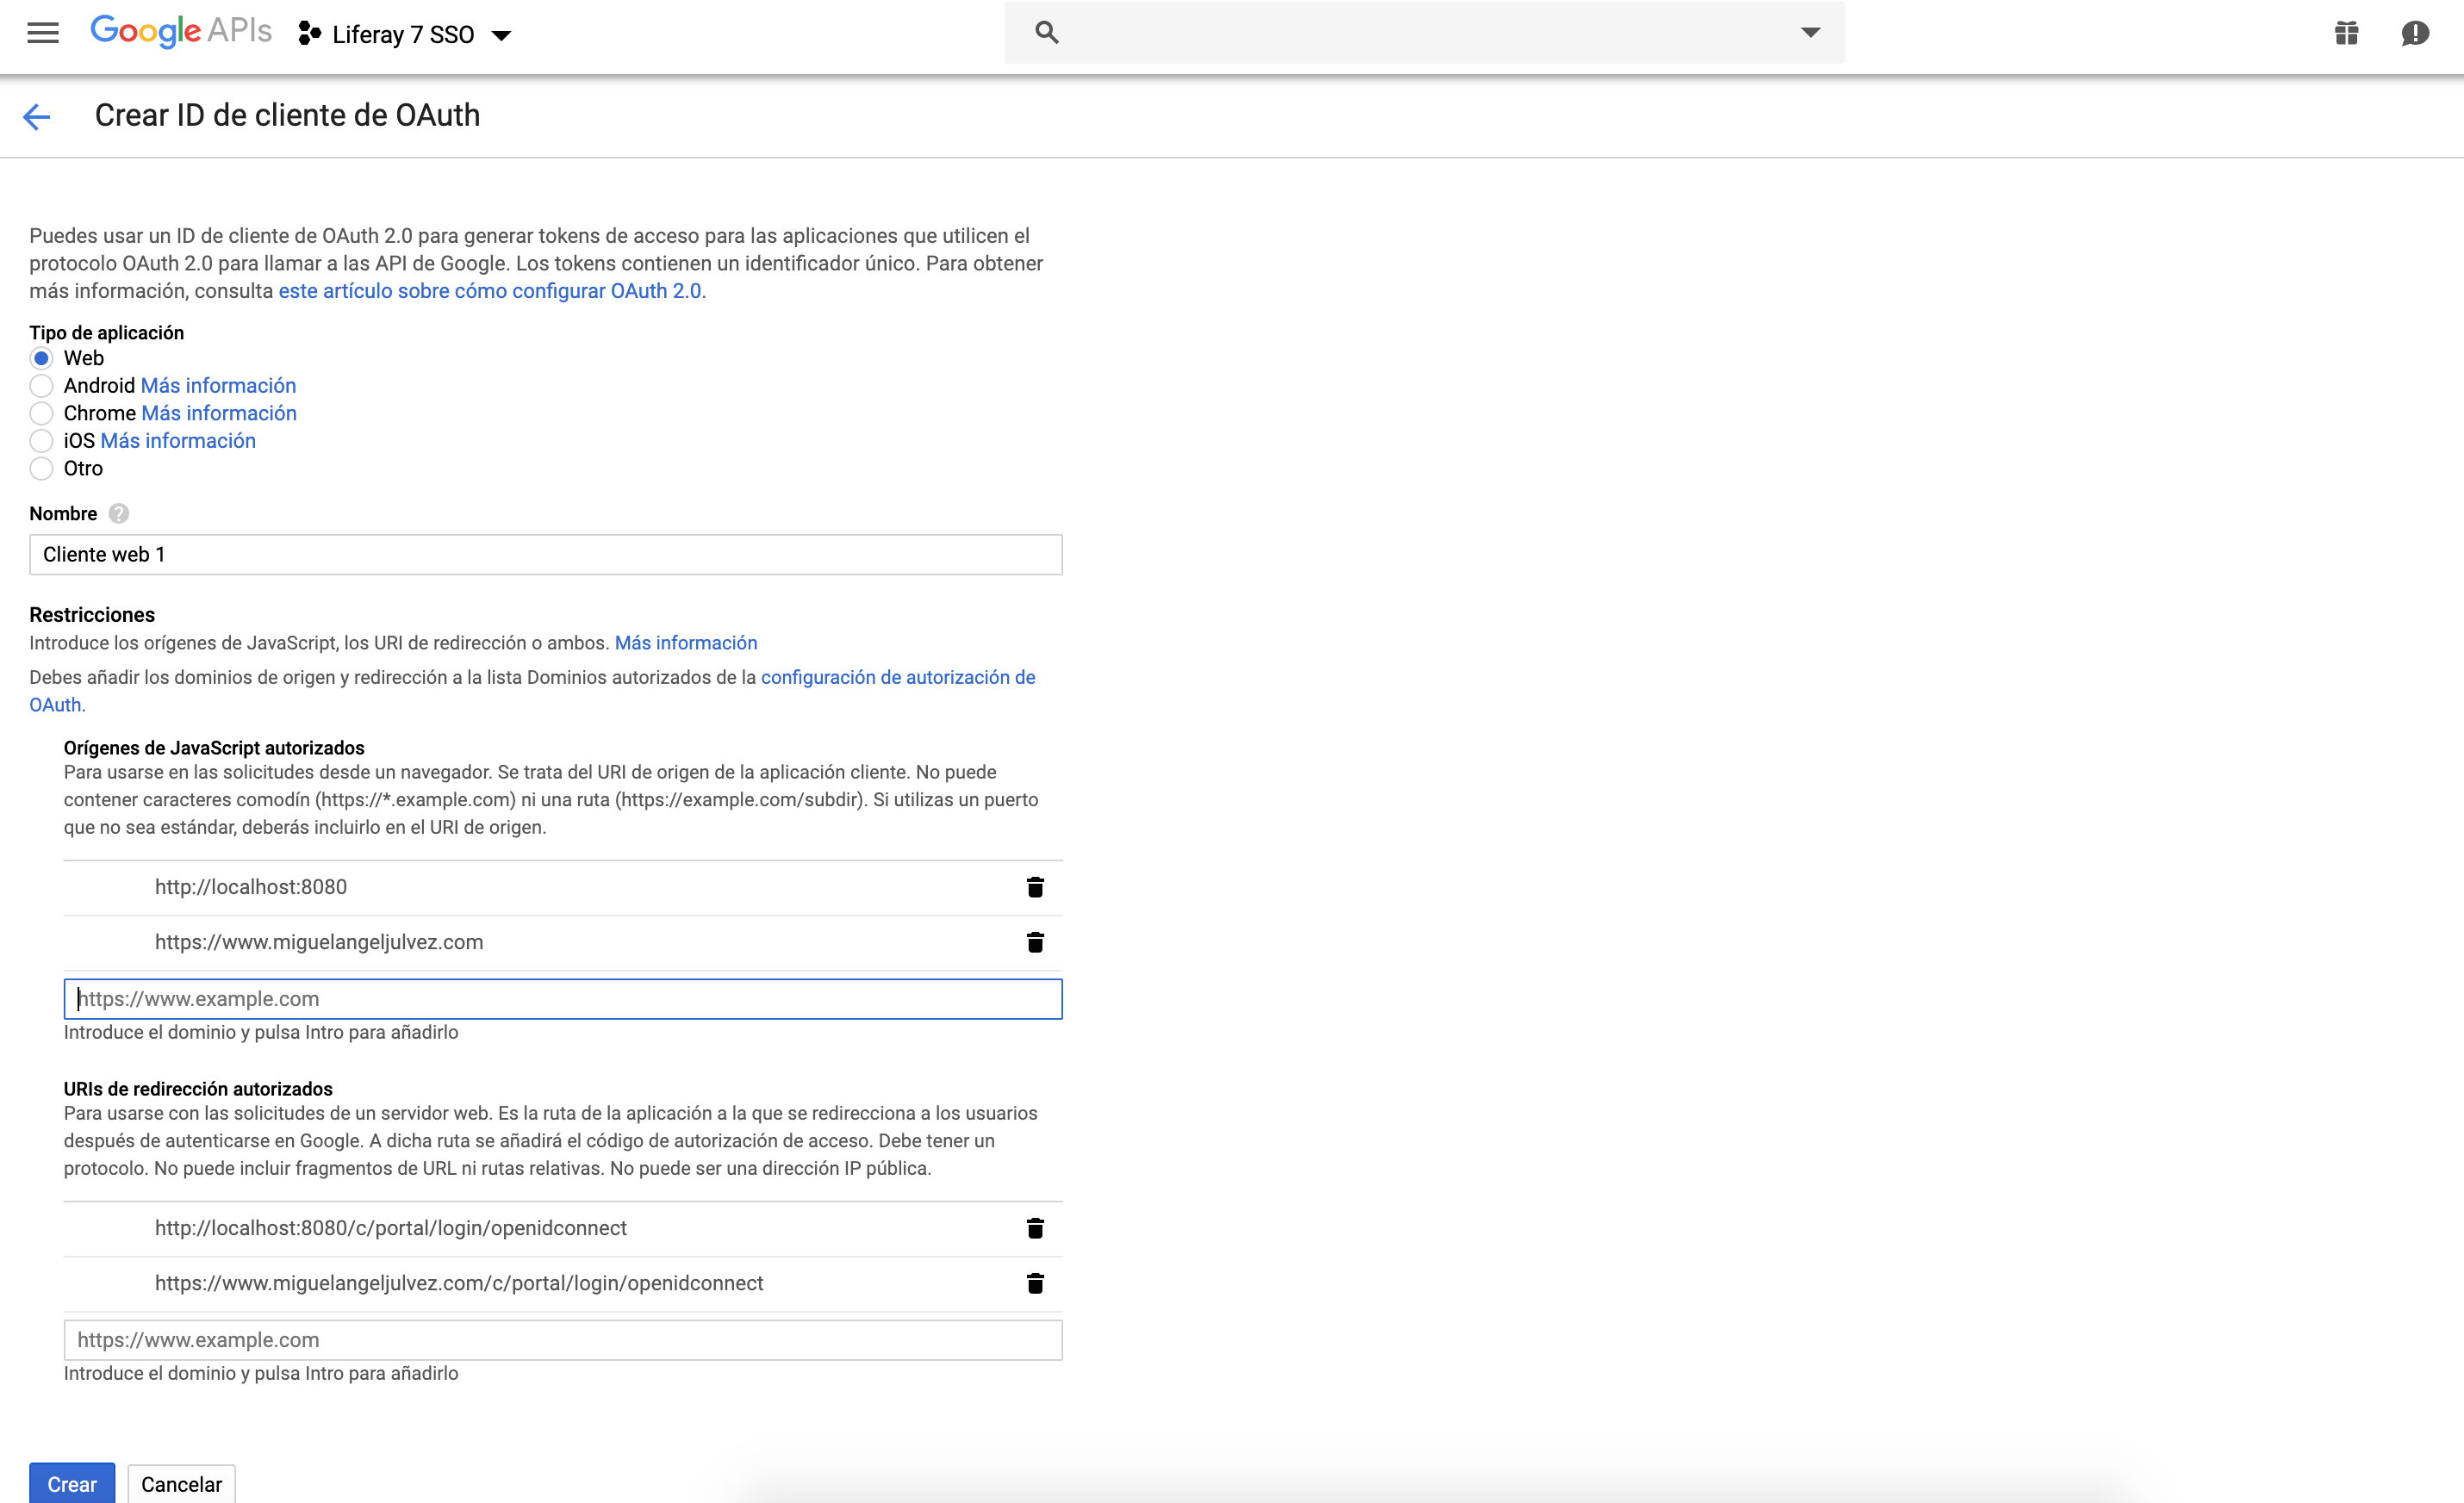
Task: Click the http://localhost:8080/c/portal/login/openidconnect entry
Action: (x=391, y=1228)
